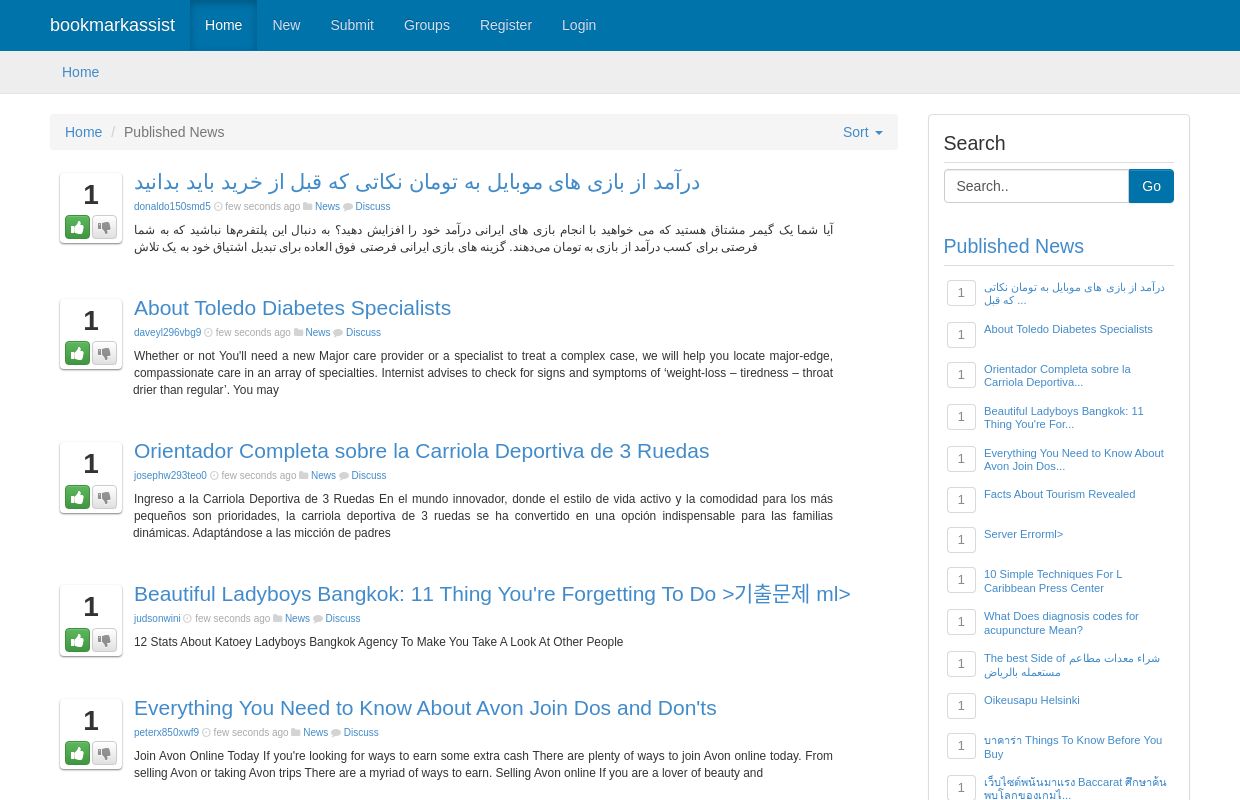Upvote the درآمد از بازی های موبایل article
The image size is (1240, 800).
coord(77,227)
